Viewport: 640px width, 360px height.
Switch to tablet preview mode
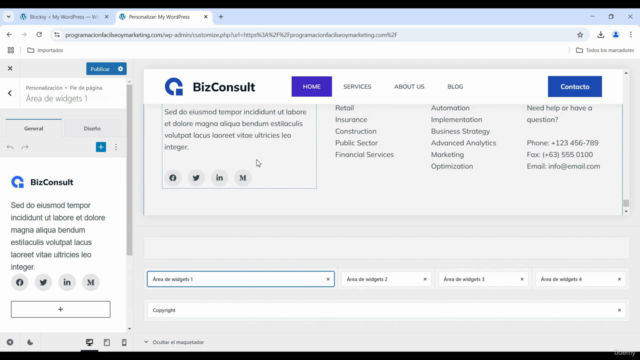(x=107, y=342)
